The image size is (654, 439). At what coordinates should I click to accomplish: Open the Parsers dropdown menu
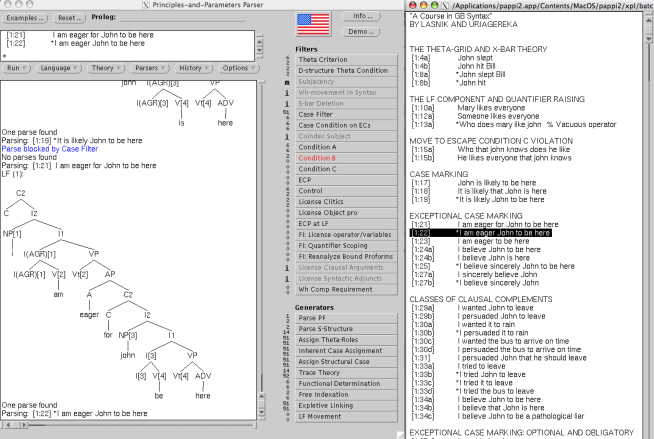click(x=150, y=68)
